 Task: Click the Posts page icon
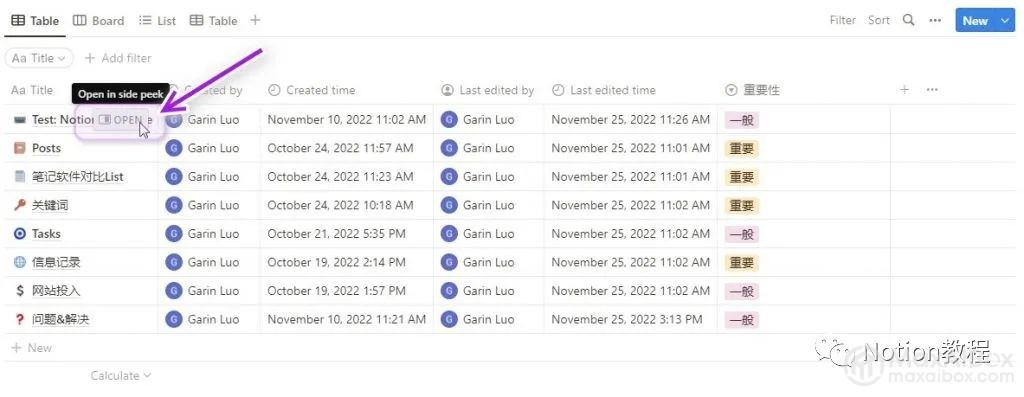20,148
